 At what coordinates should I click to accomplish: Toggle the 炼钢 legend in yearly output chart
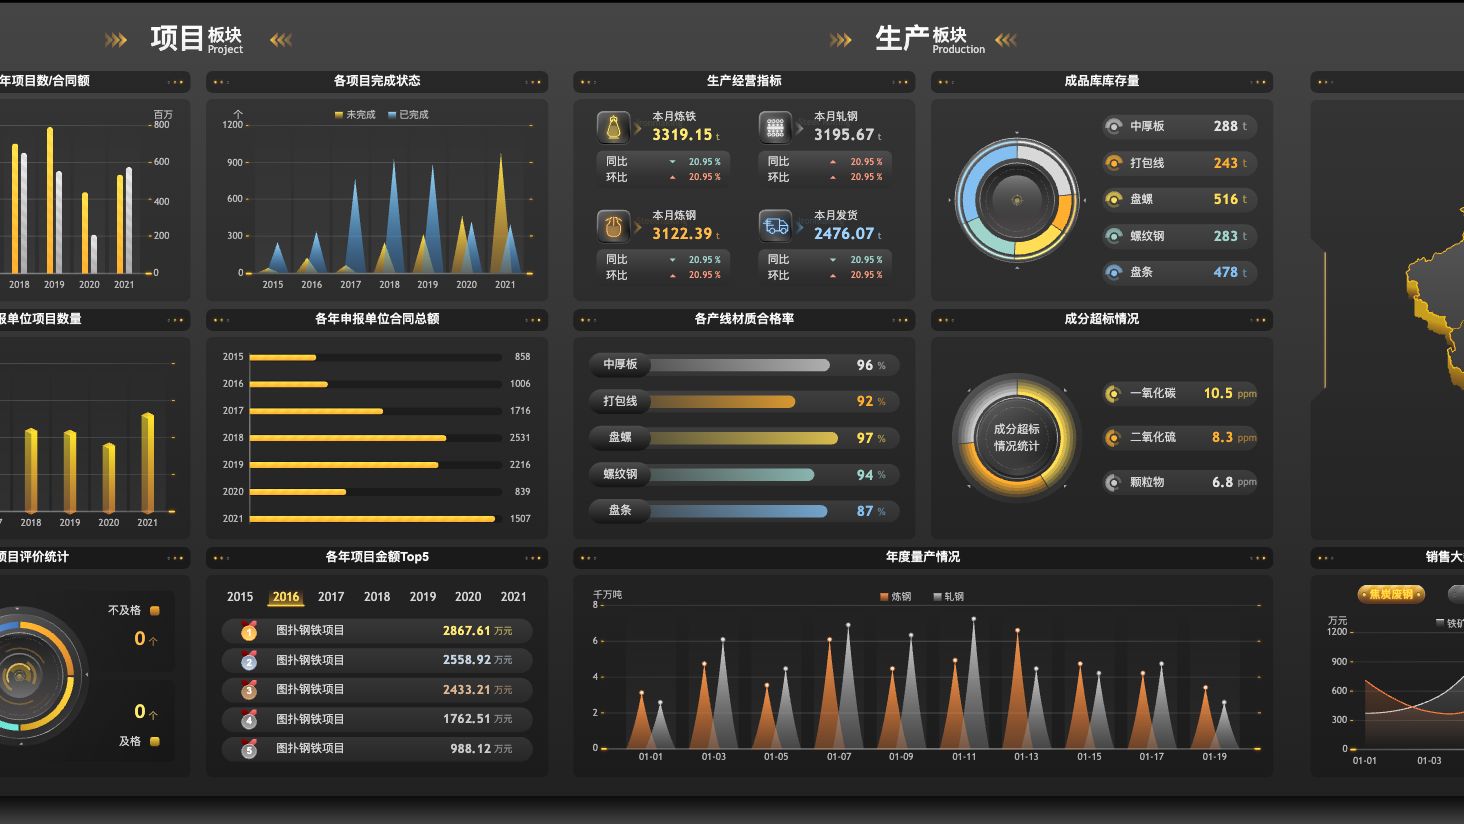pos(895,597)
